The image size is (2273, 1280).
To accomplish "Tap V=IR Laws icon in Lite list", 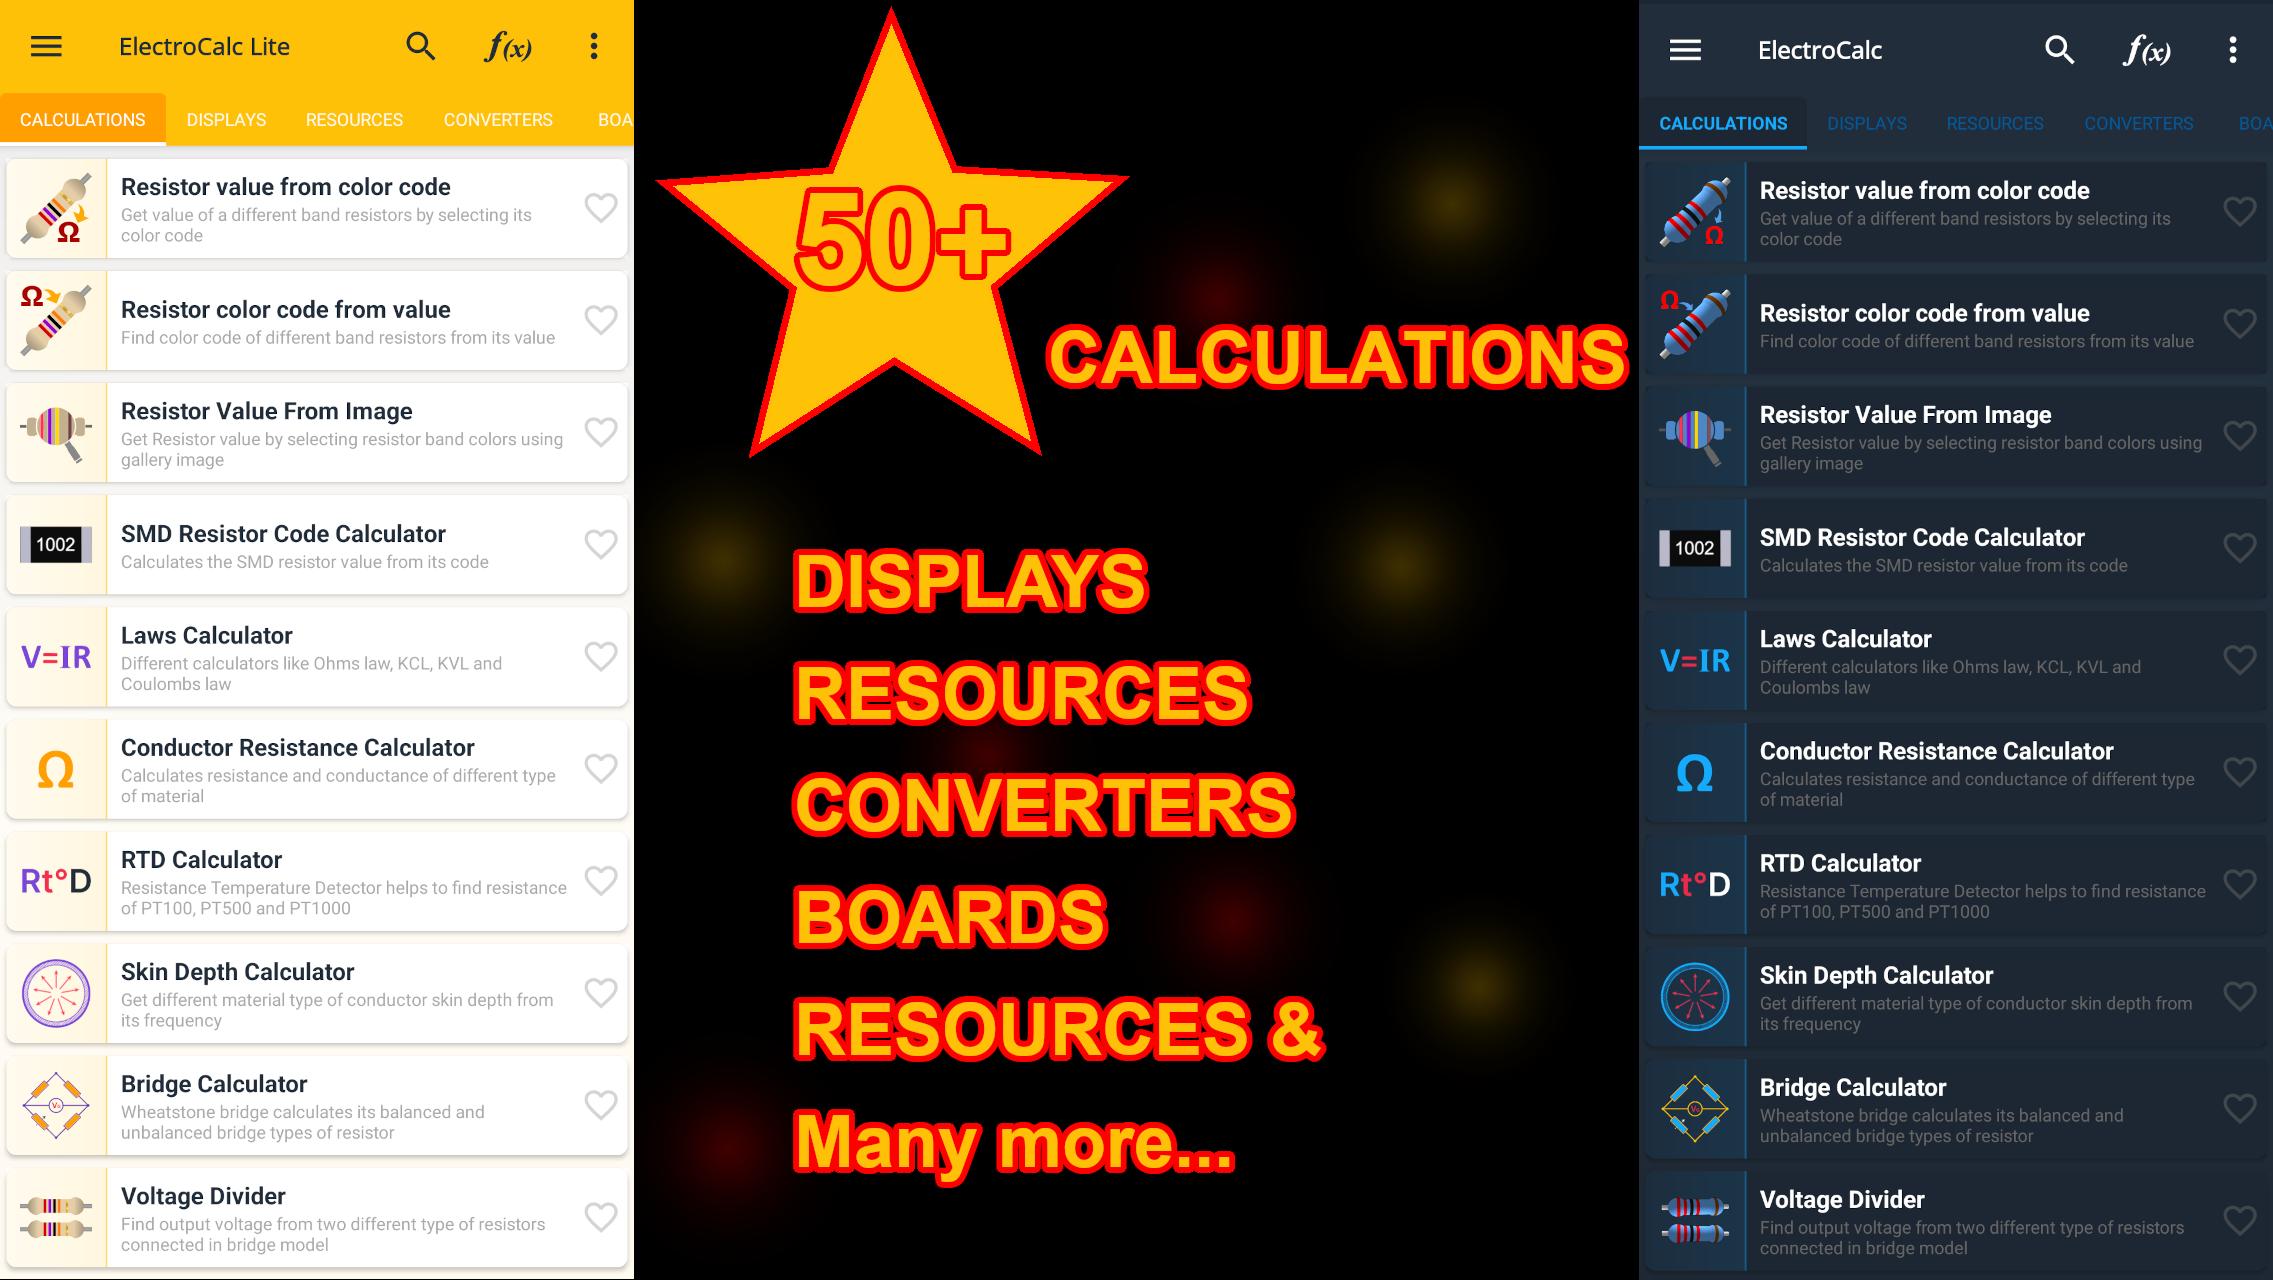I will 56,657.
